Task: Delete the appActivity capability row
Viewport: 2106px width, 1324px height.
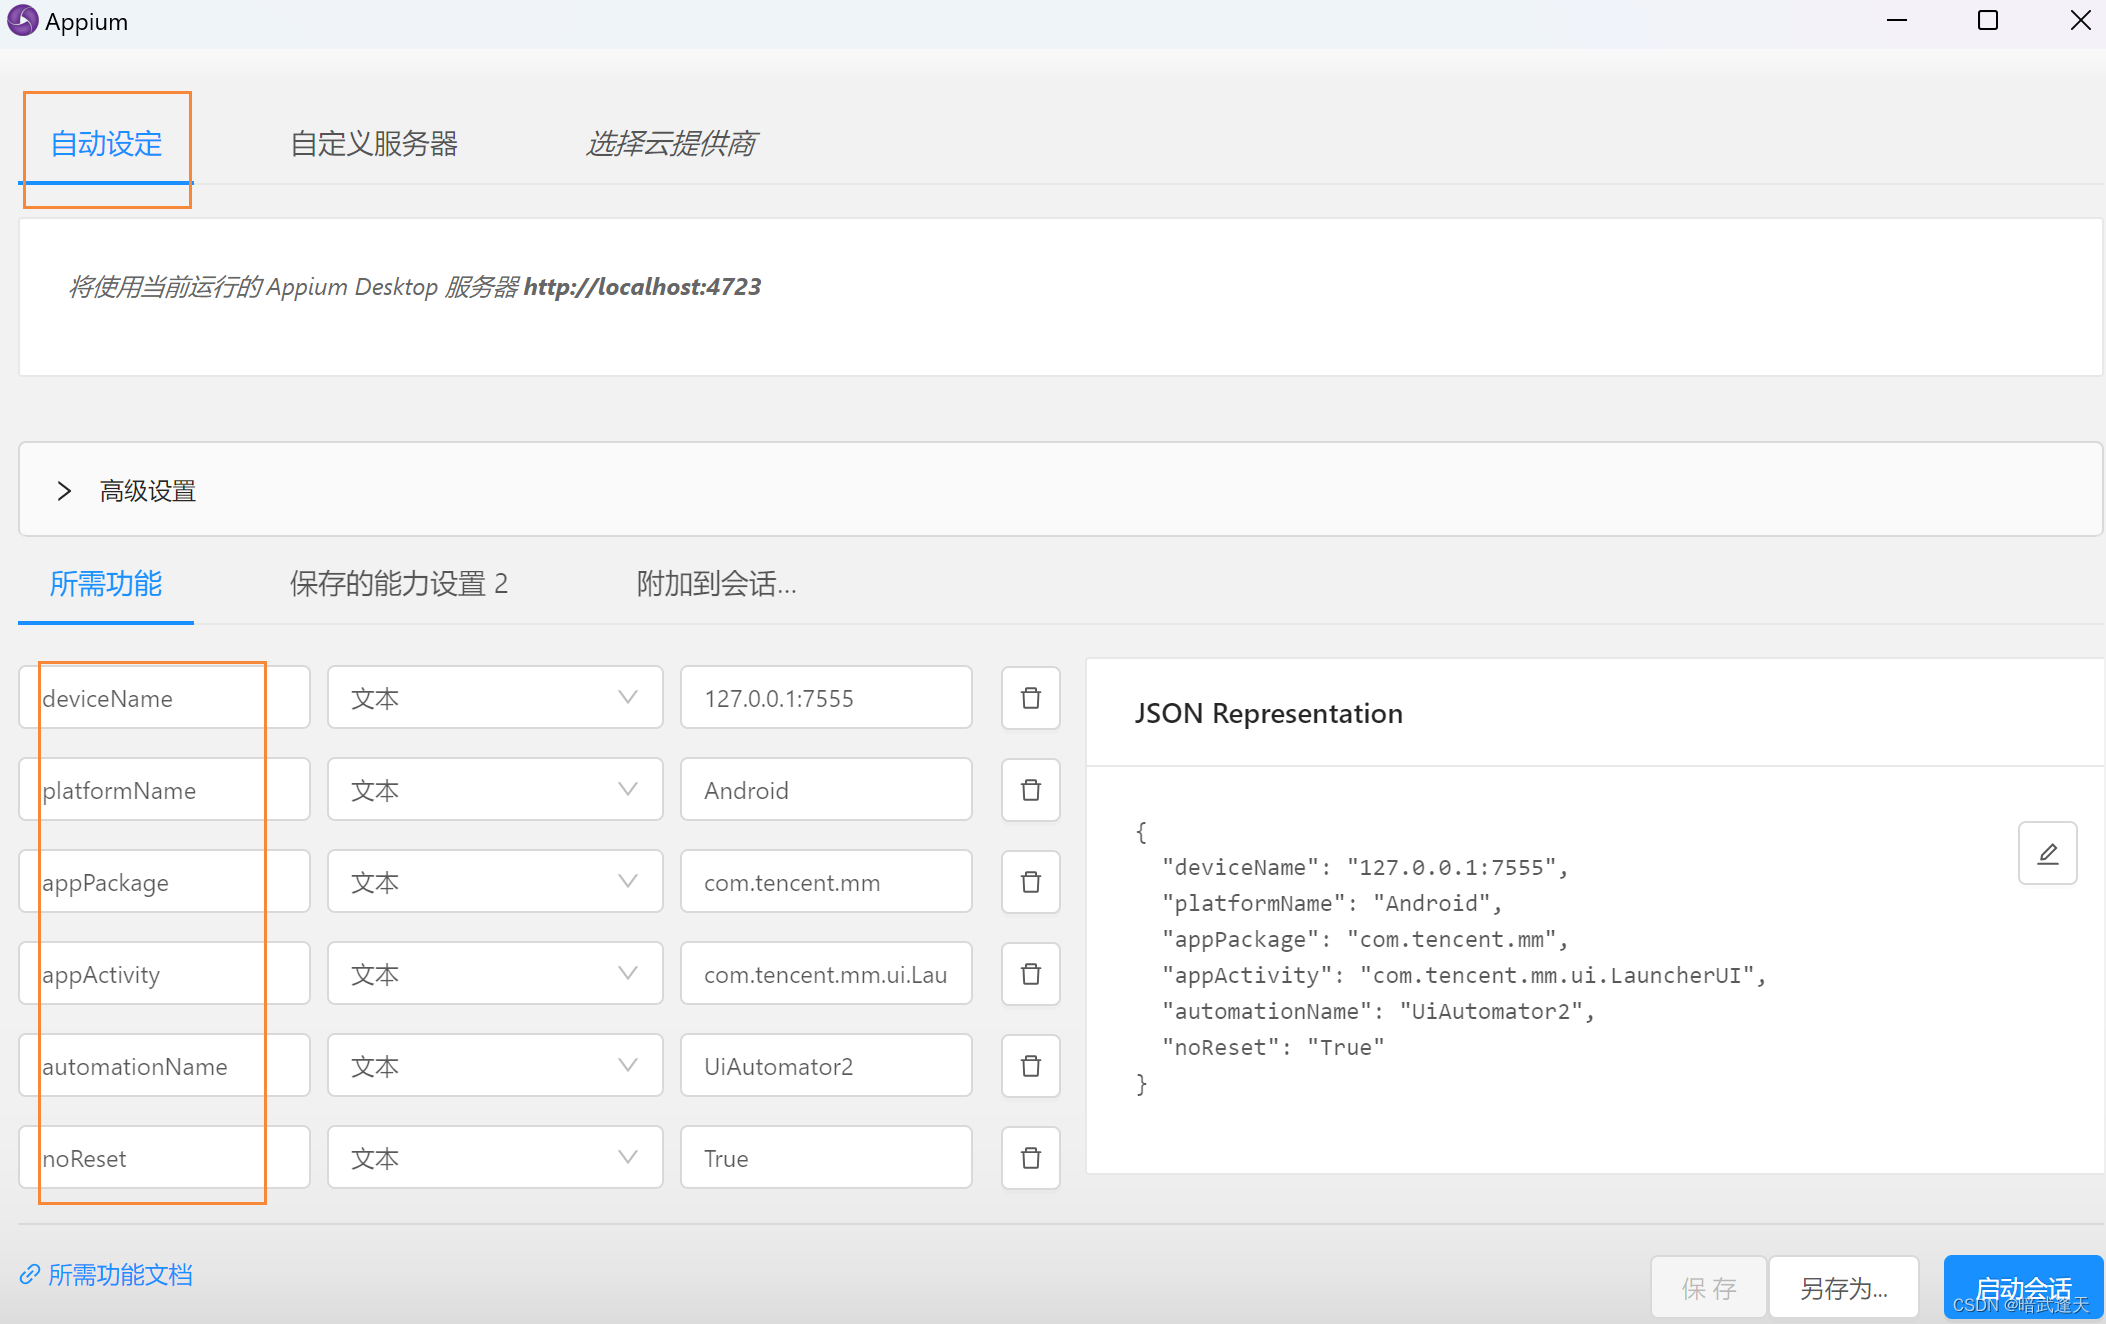Action: coord(1030,974)
